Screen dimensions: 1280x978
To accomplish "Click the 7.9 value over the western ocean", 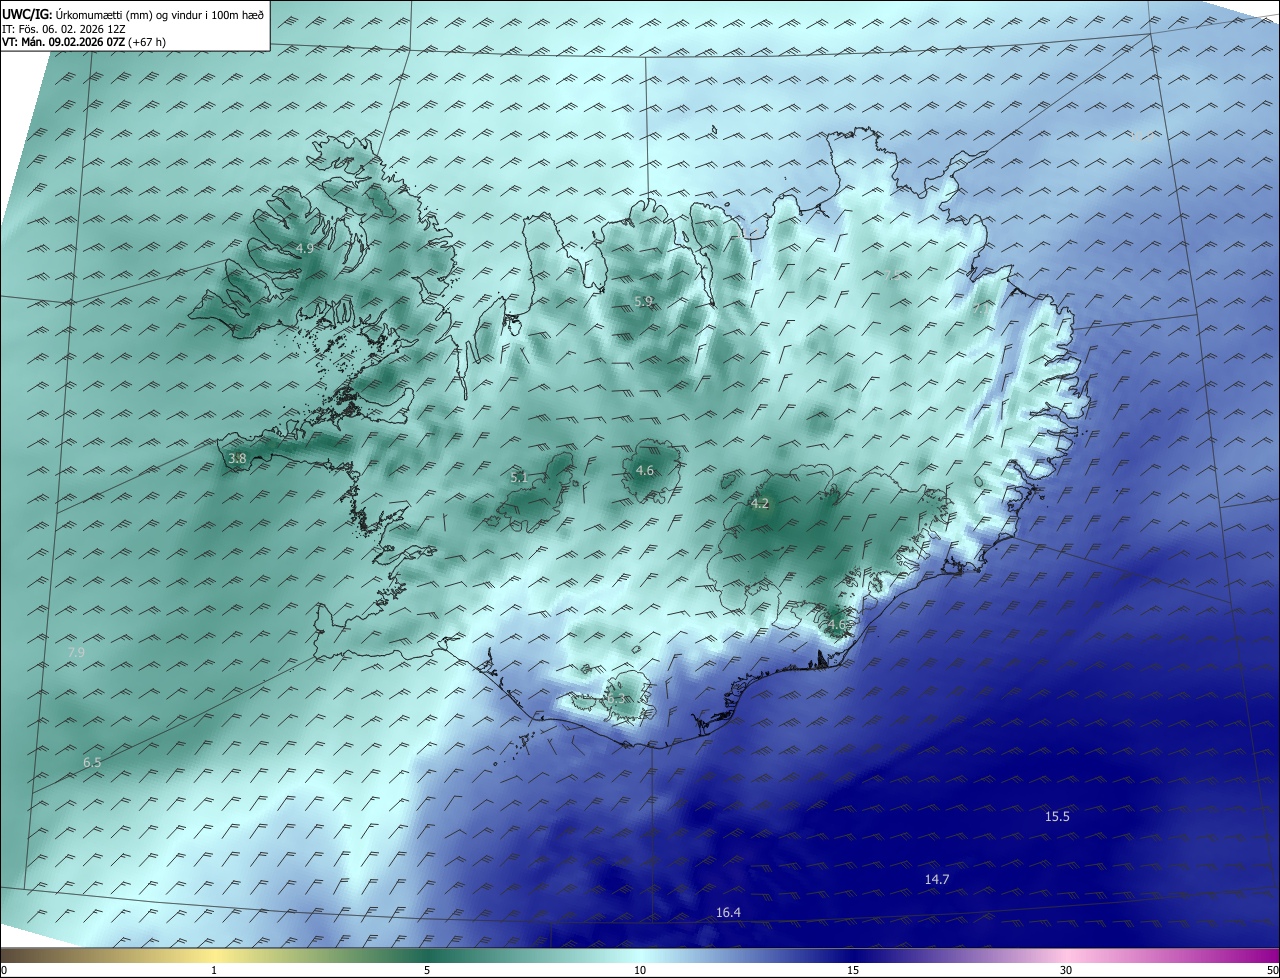I will [76, 653].
